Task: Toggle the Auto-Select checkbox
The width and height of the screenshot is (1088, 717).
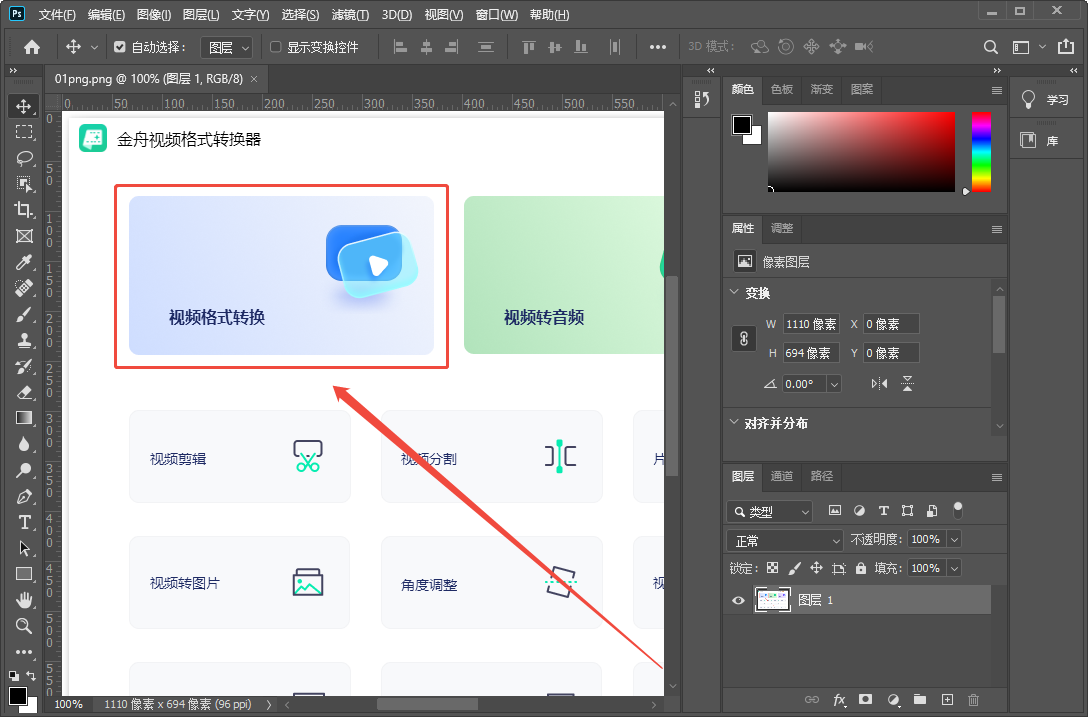Action: pos(119,47)
